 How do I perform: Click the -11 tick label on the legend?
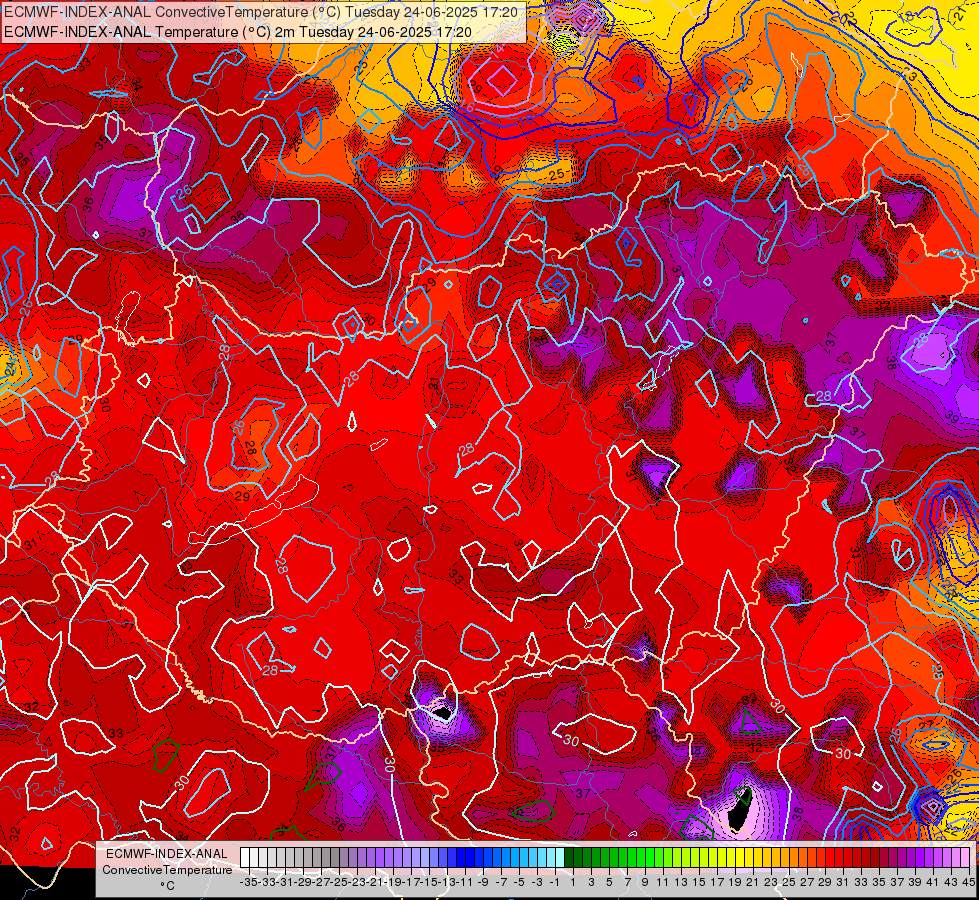click(465, 883)
